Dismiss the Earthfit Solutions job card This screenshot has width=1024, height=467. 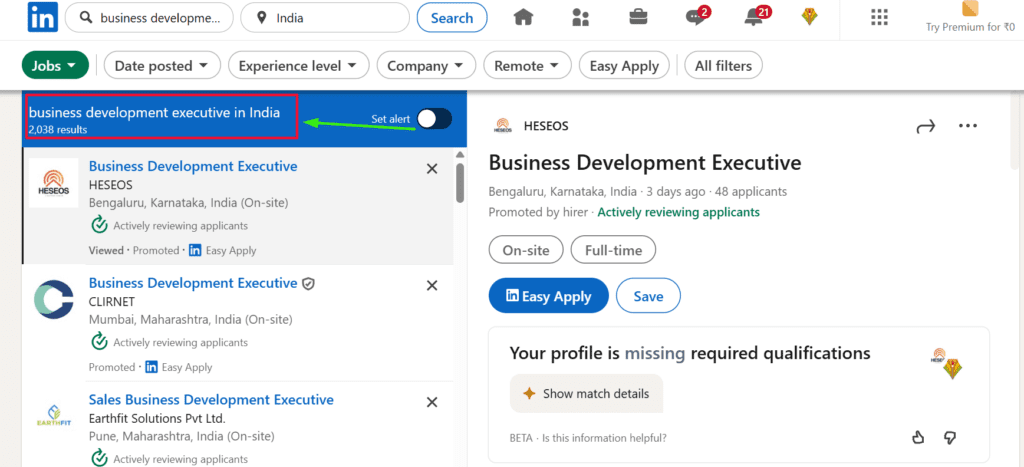pos(432,402)
